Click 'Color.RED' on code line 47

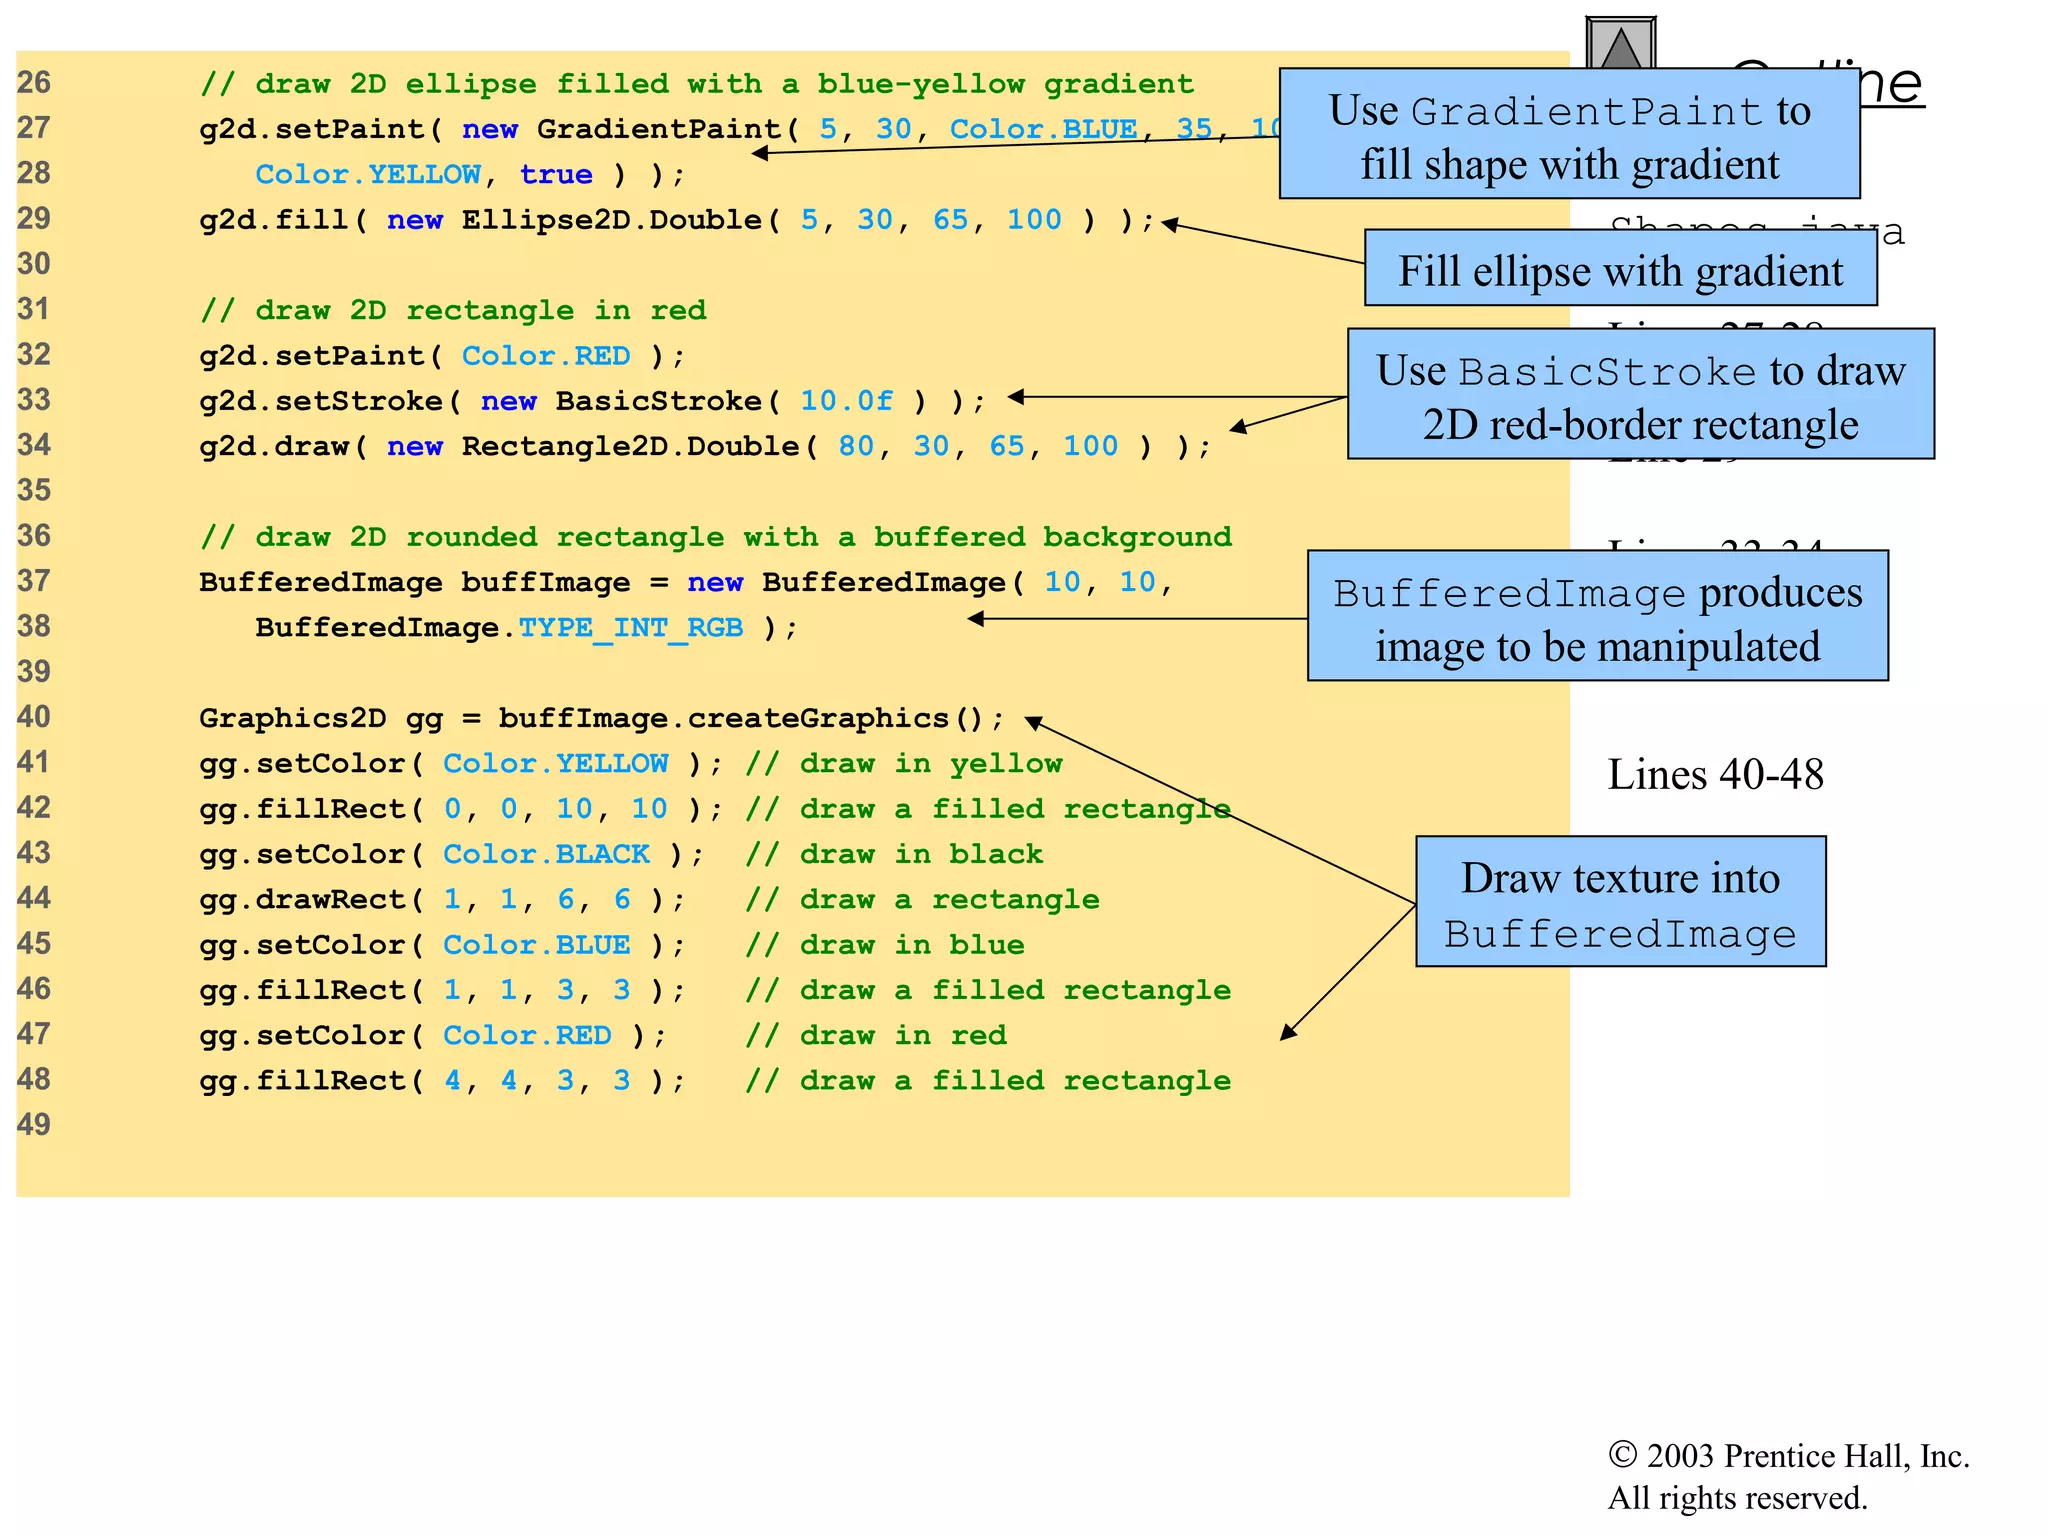[x=527, y=1035]
